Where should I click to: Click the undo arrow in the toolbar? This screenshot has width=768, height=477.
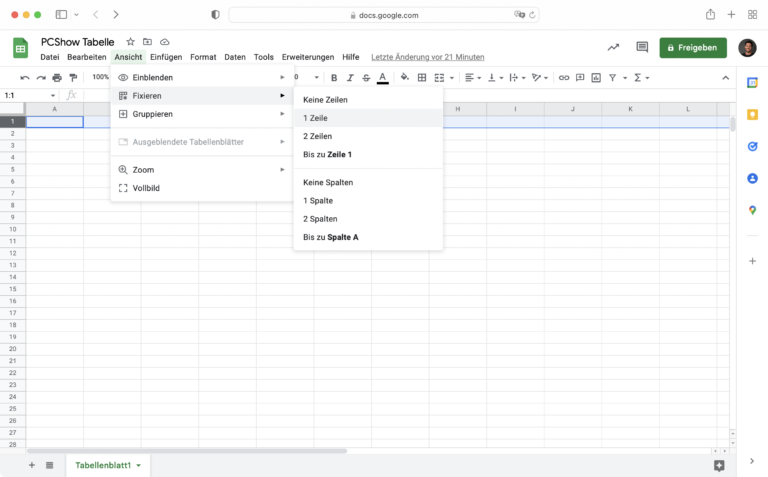[x=25, y=78]
